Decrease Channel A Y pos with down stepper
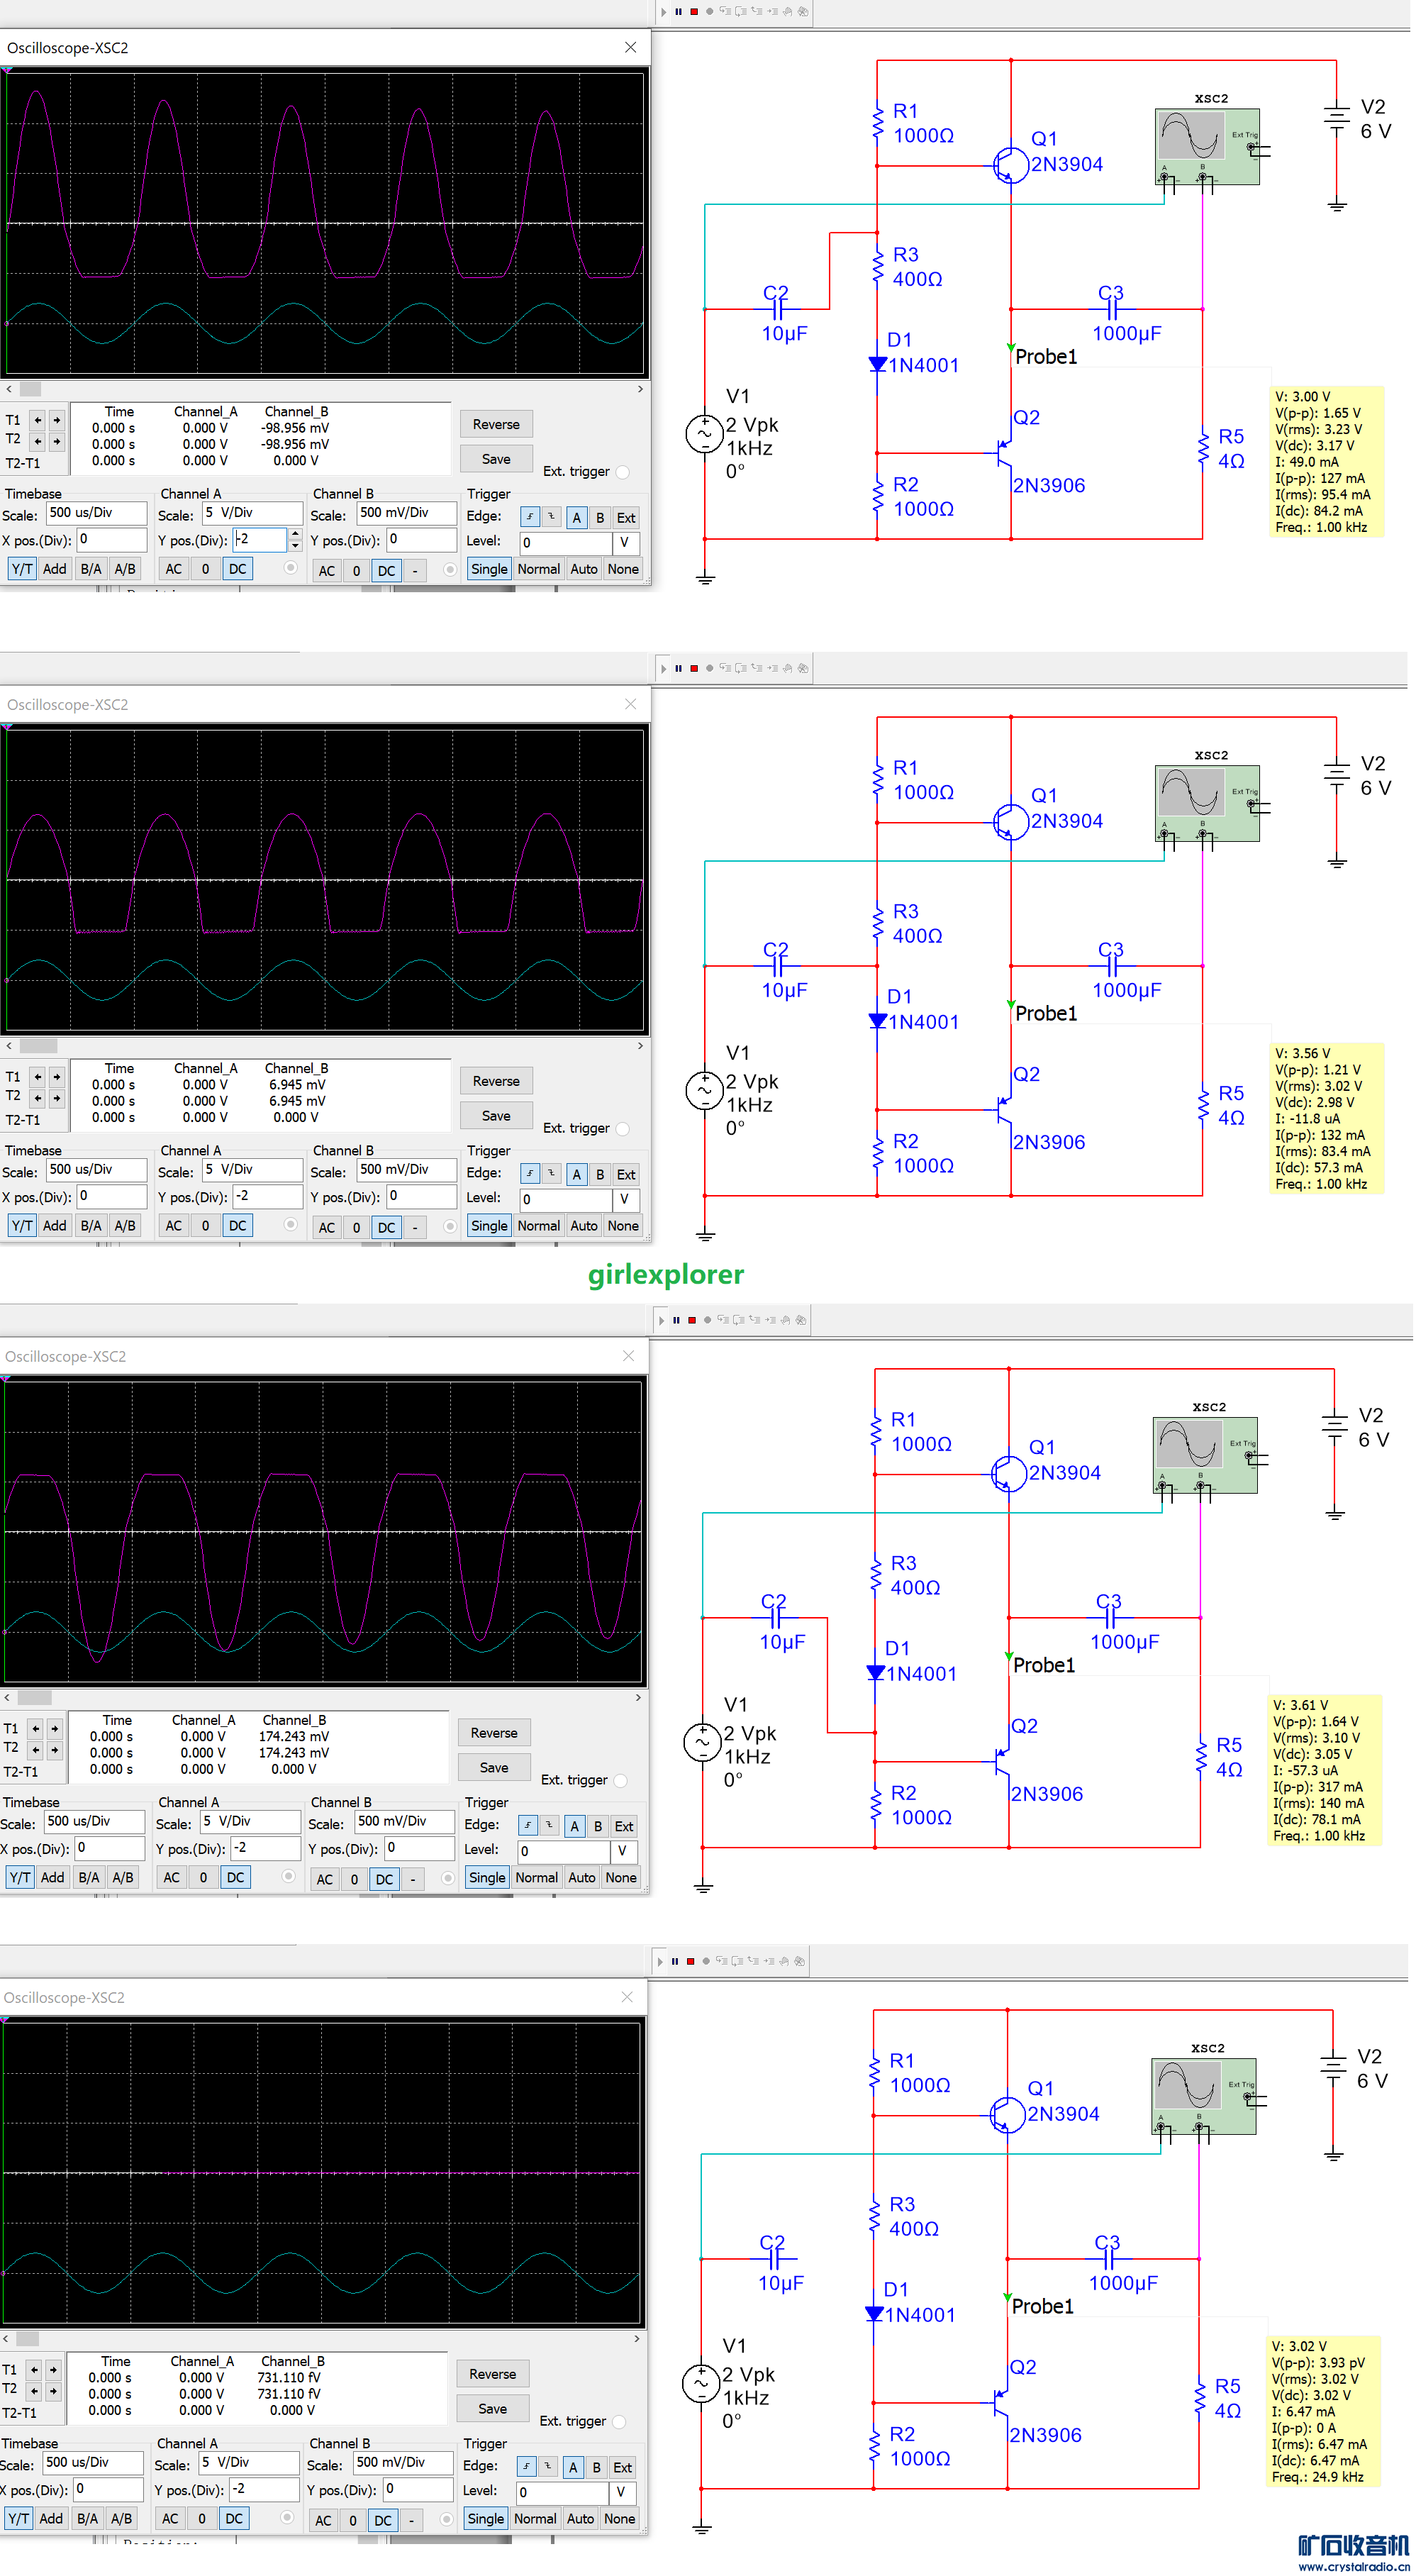 point(295,546)
